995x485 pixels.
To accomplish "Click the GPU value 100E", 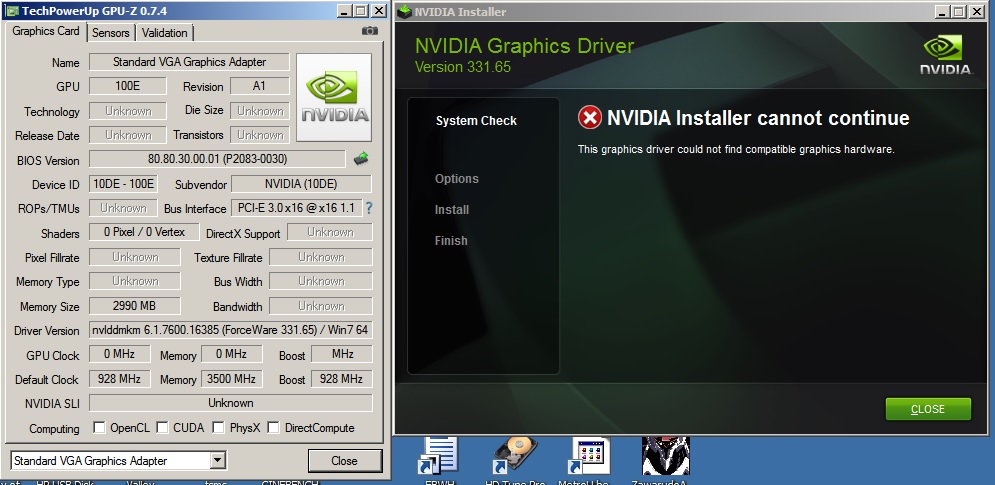I will coord(128,86).
